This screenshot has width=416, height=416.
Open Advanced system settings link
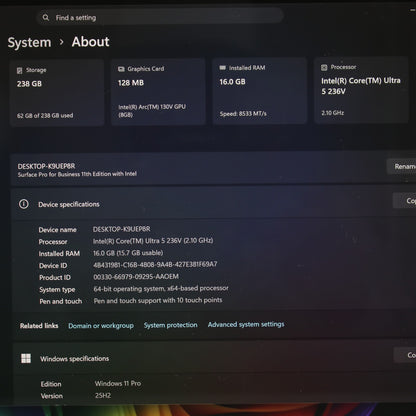click(x=246, y=324)
